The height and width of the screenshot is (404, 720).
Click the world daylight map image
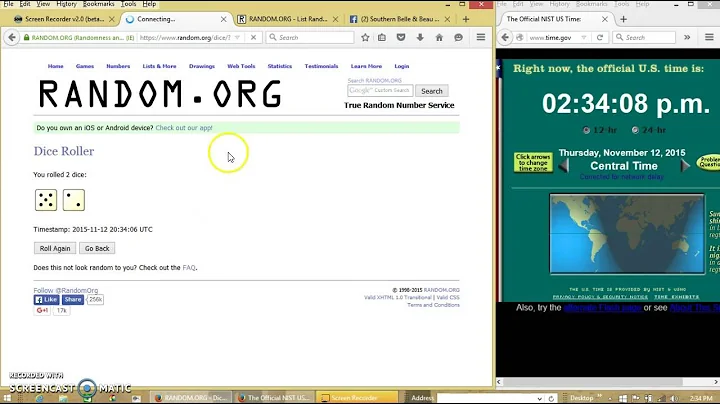[627, 234]
